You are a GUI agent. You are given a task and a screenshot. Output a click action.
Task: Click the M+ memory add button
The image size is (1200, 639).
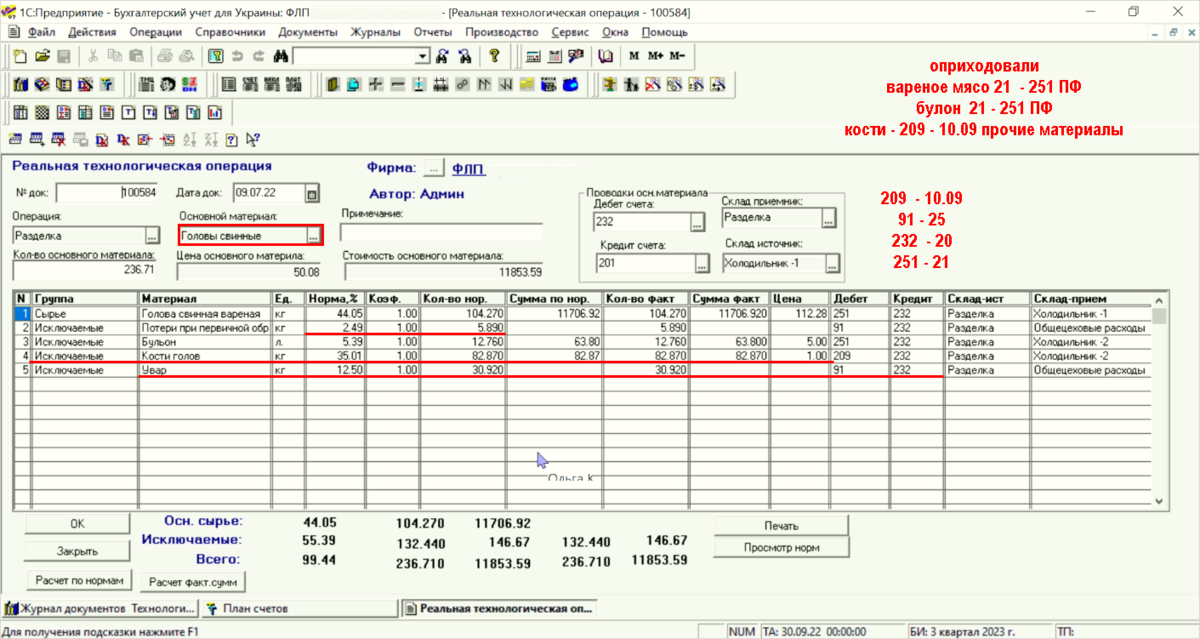pos(655,56)
